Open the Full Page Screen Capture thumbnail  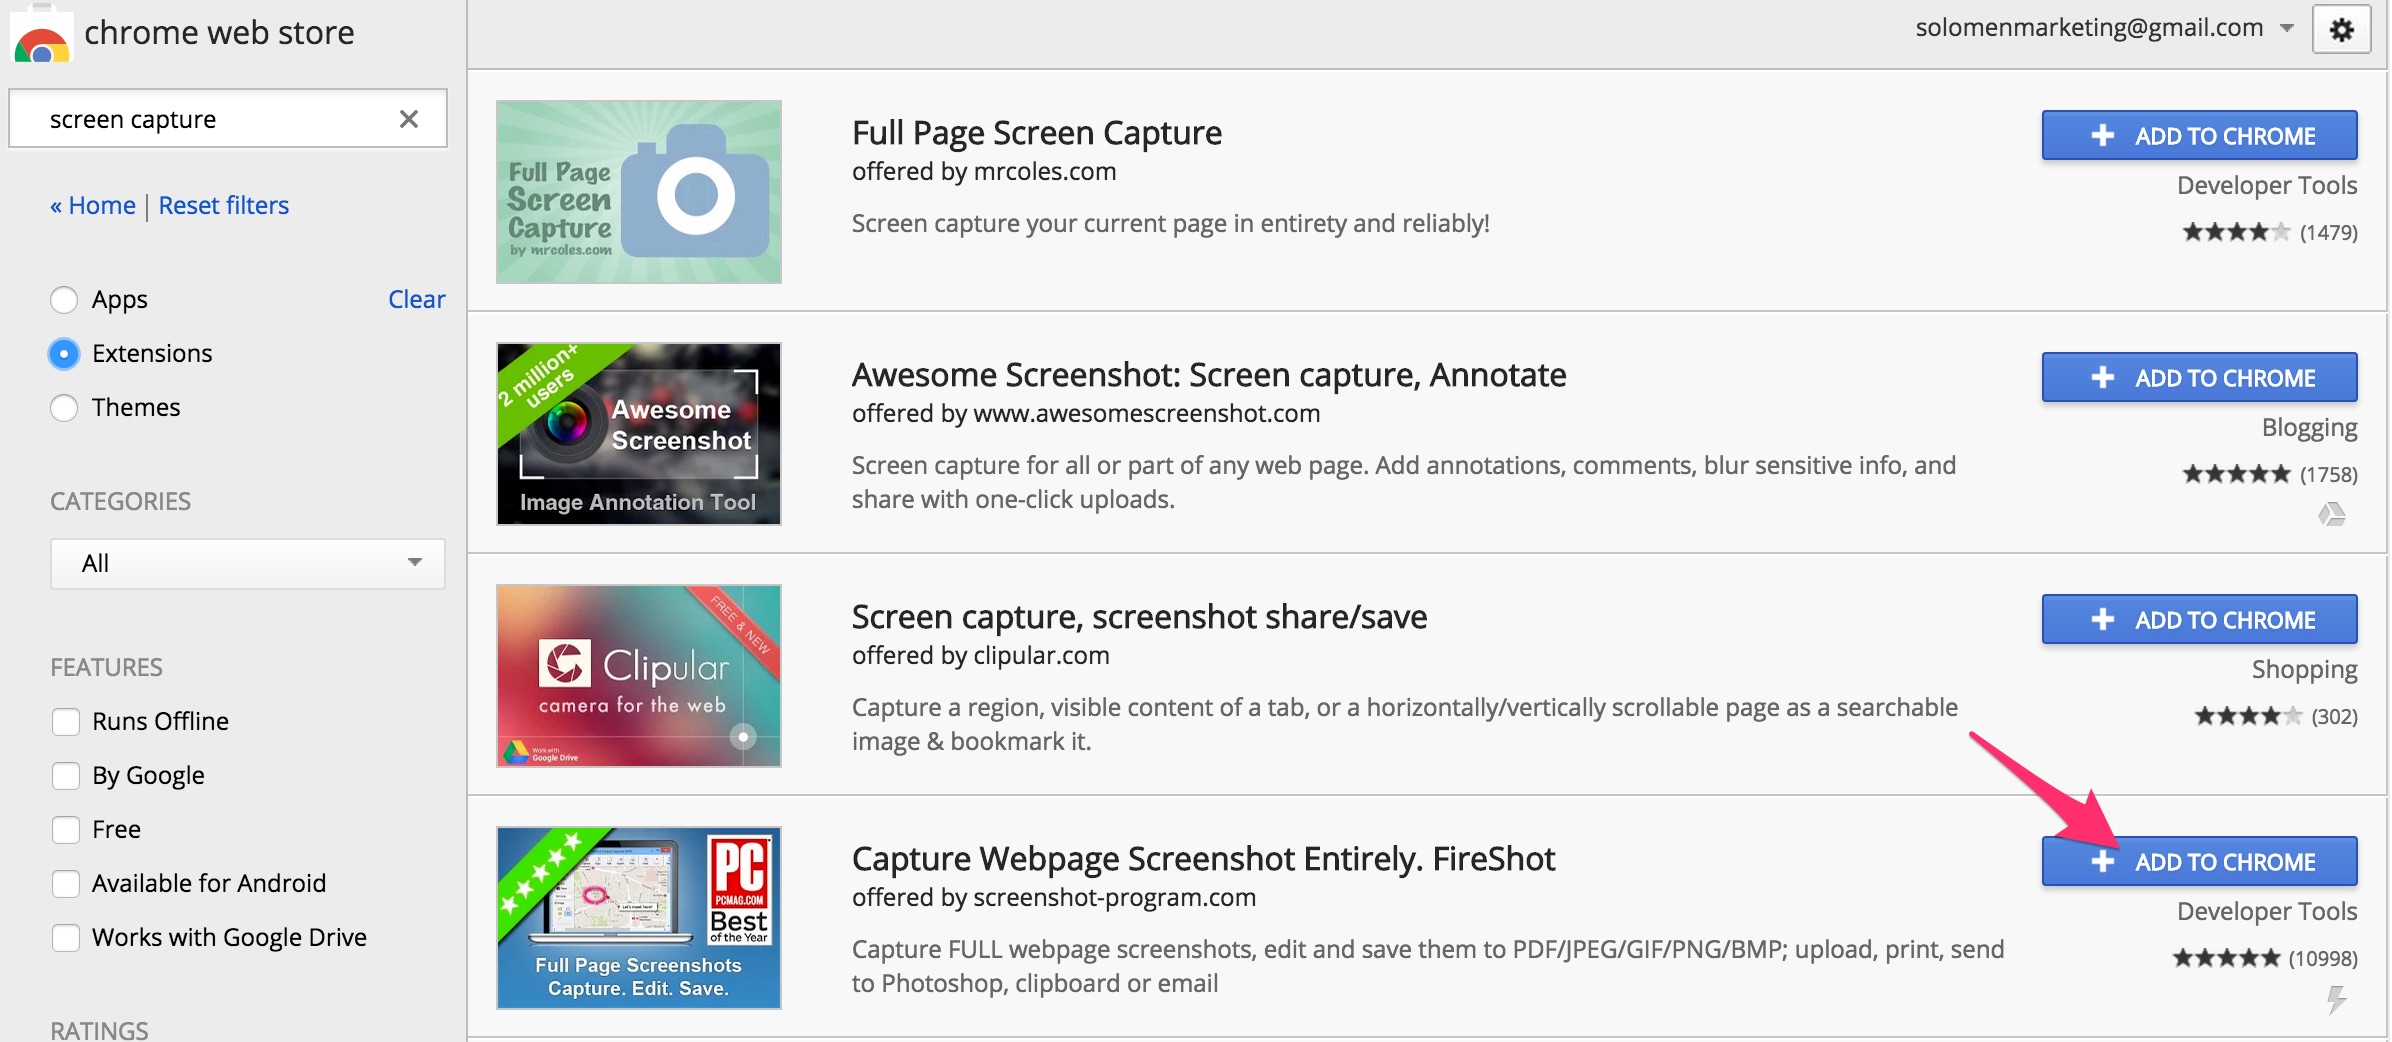click(639, 192)
